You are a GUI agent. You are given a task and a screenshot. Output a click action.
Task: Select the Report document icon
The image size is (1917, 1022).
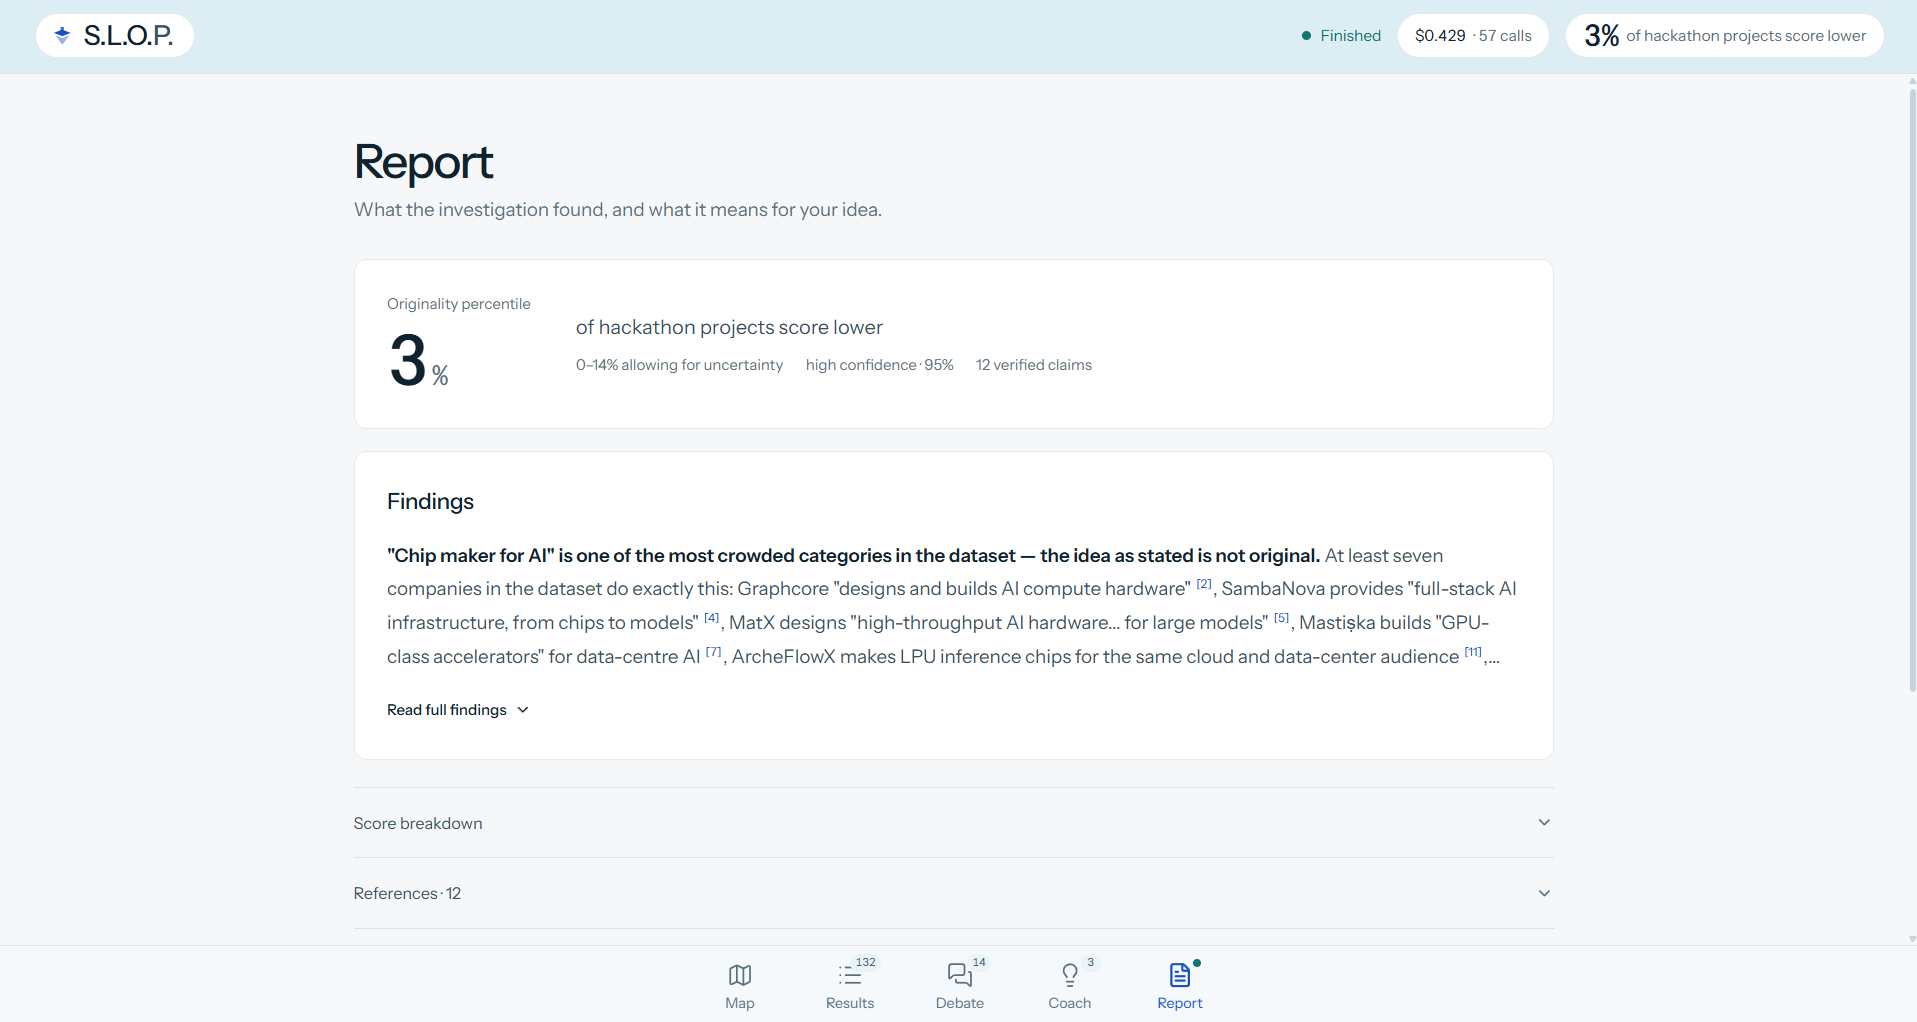[1179, 974]
